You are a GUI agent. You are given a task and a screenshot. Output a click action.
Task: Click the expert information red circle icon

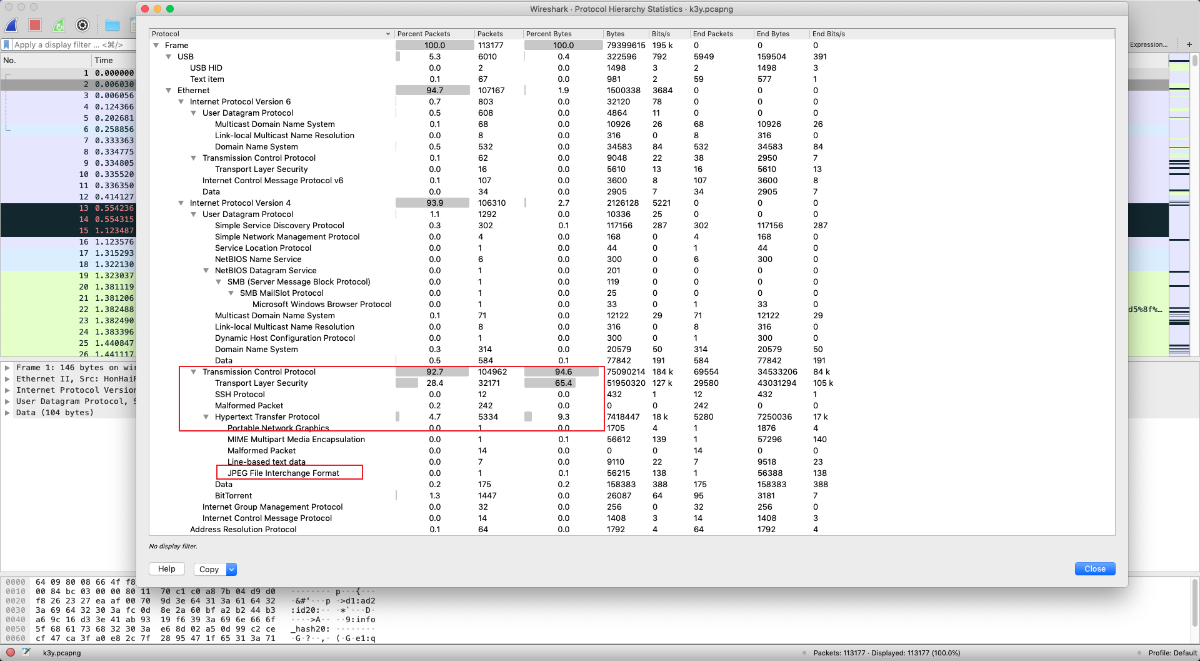(x=9, y=652)
